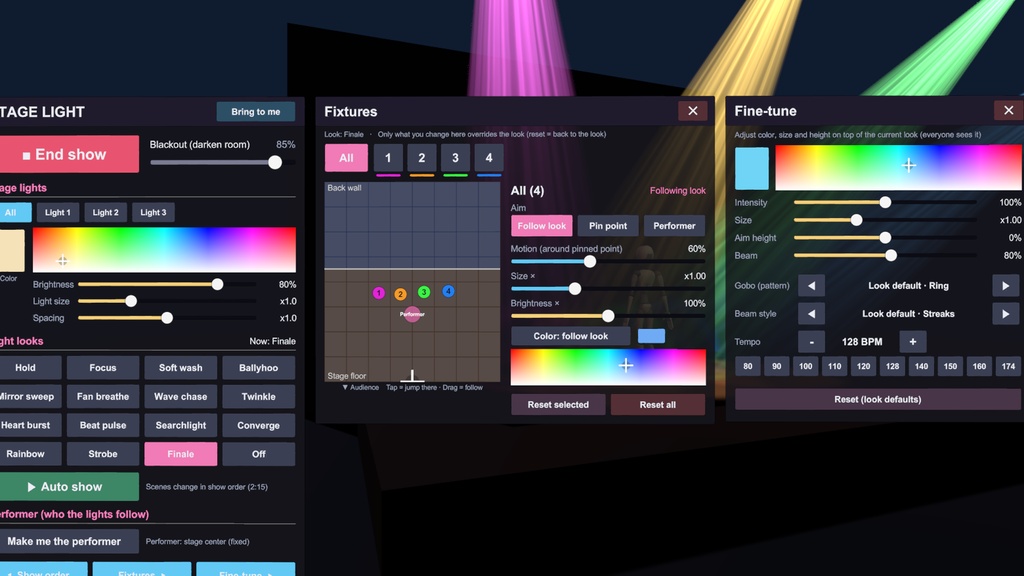Click the Aim height slider handle

tap(885, 238)
